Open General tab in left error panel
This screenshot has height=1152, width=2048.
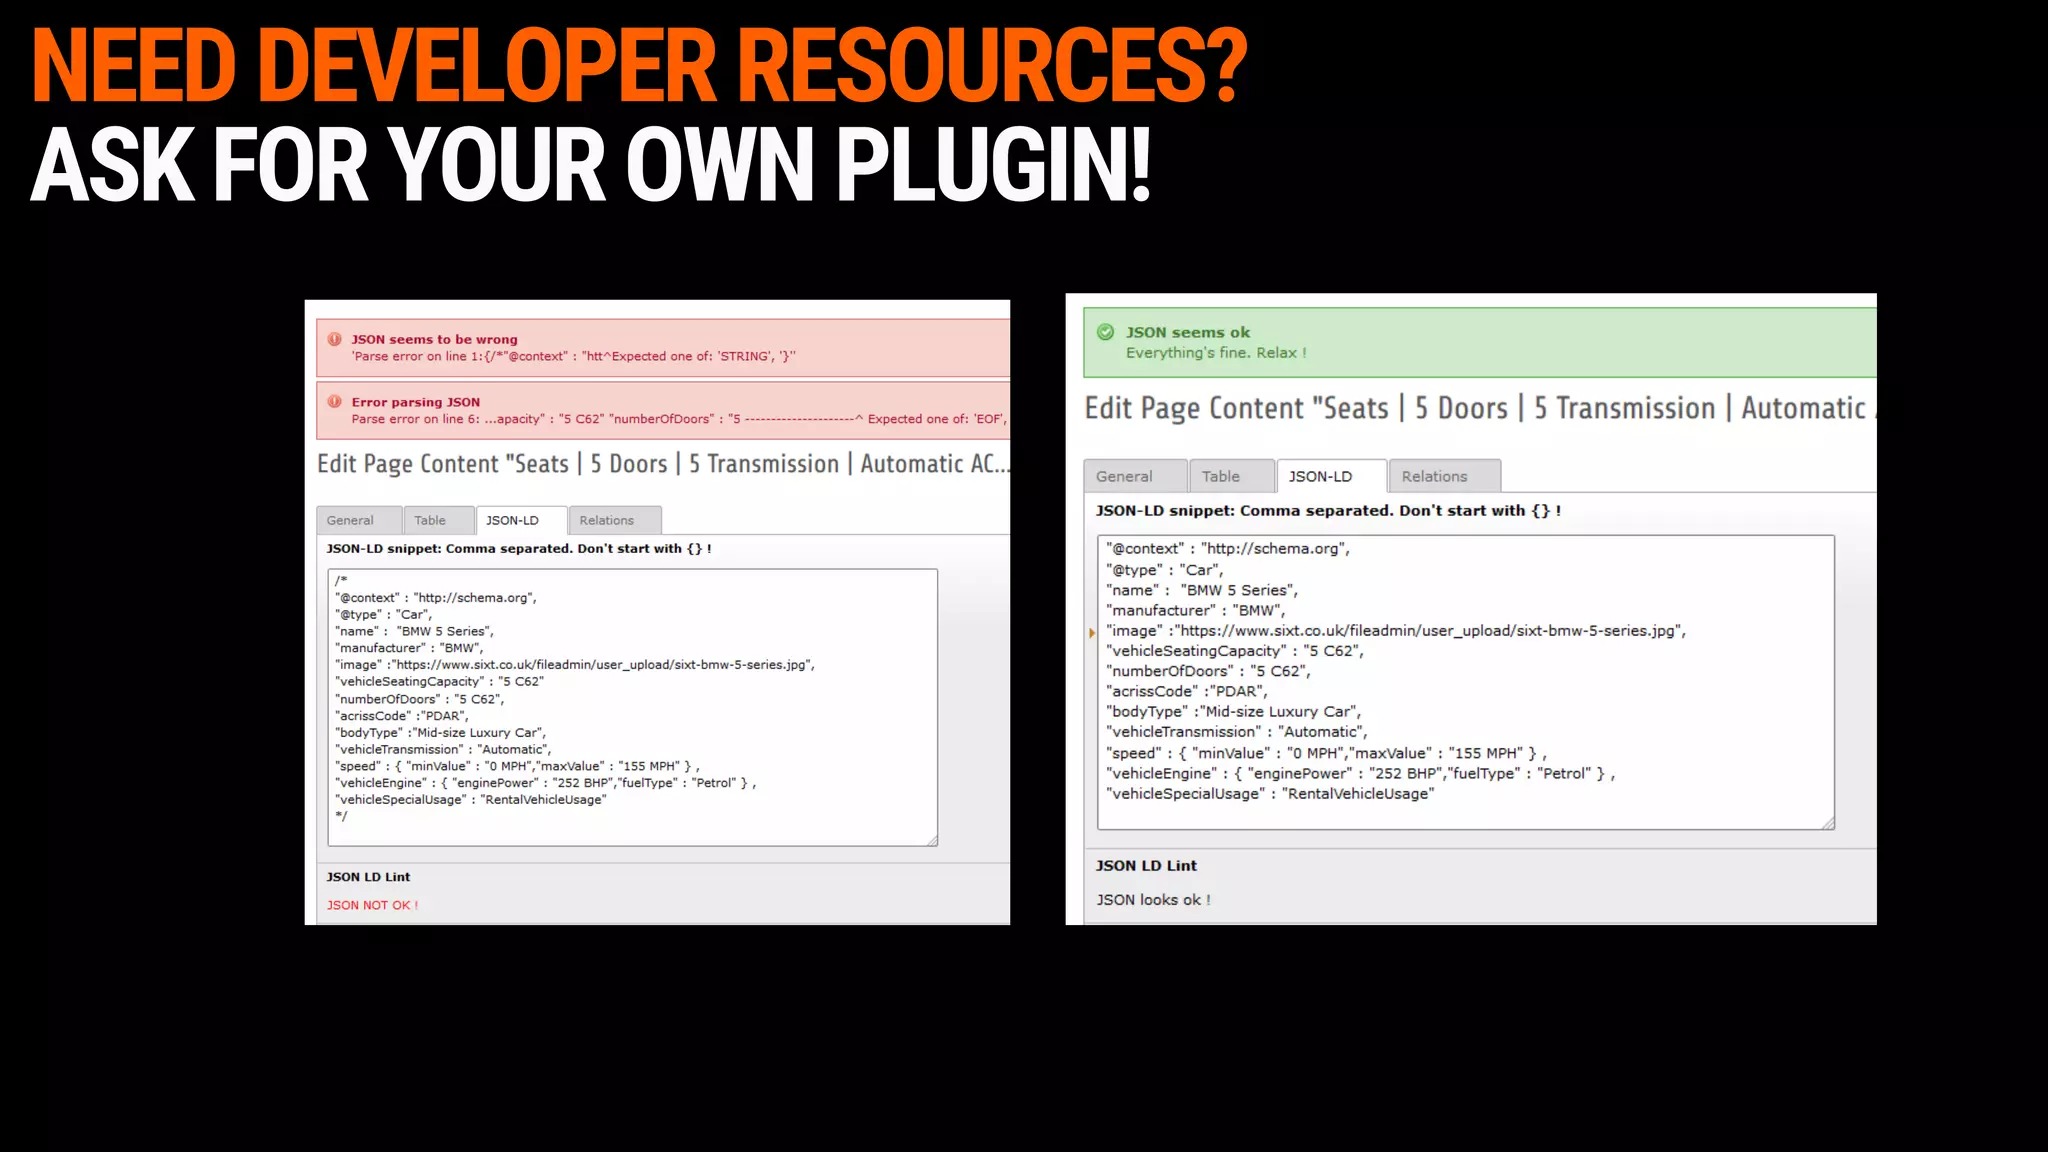click(359, 520)
